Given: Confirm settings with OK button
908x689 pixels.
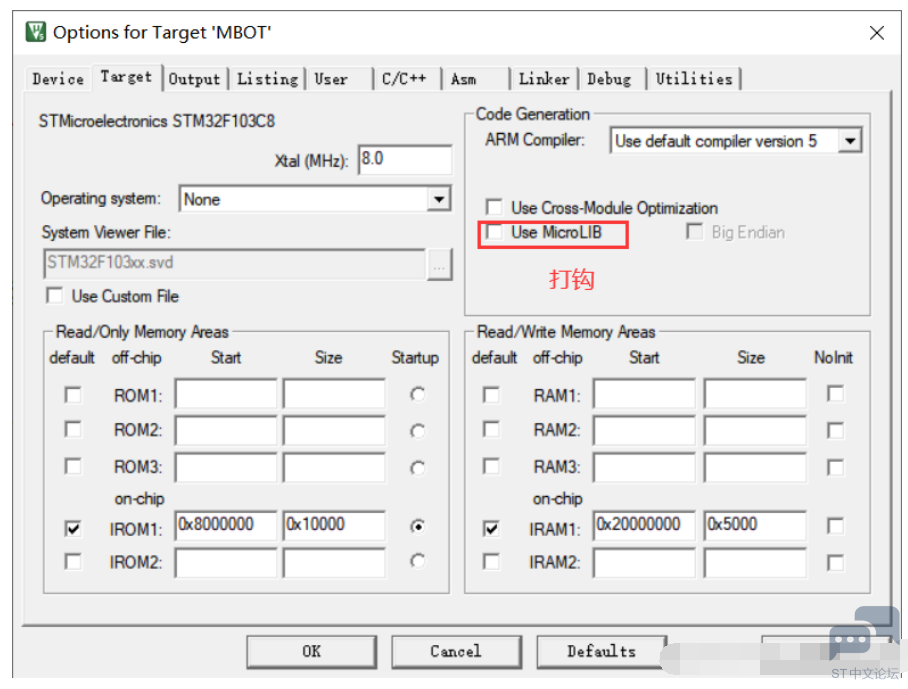Looking at the screenshot, I should (312, 651).
